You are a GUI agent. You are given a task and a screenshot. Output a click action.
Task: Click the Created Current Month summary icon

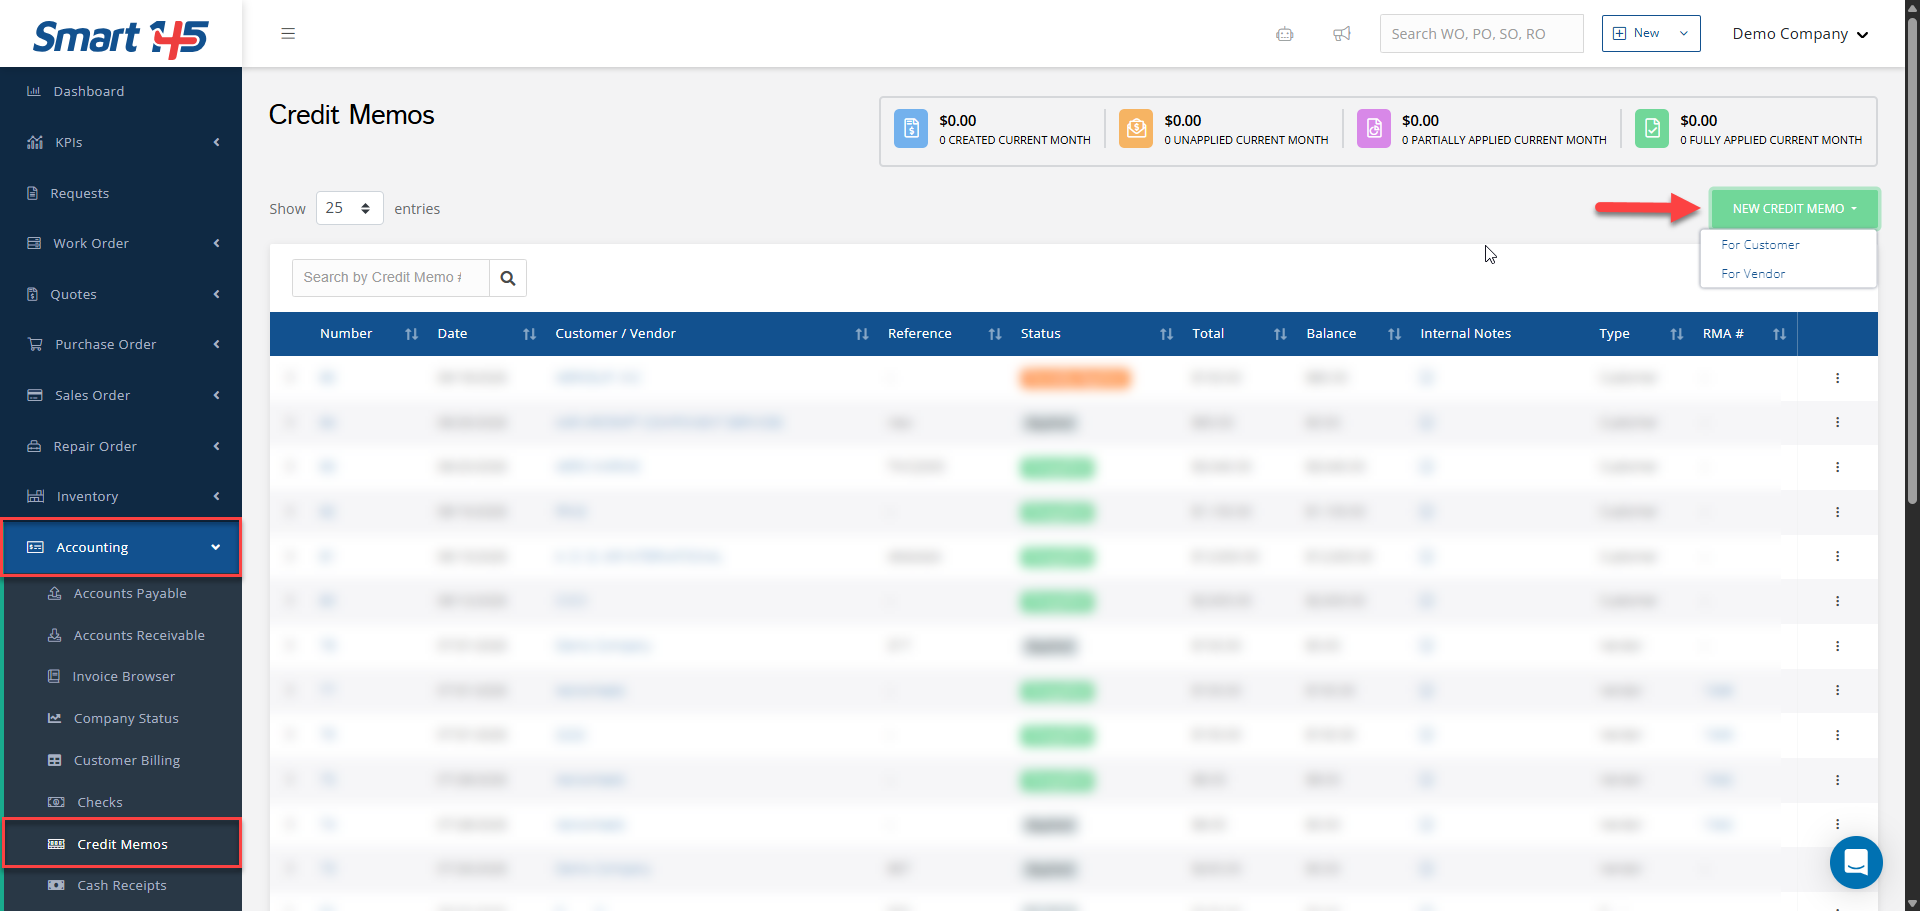[x=910, y=129]
